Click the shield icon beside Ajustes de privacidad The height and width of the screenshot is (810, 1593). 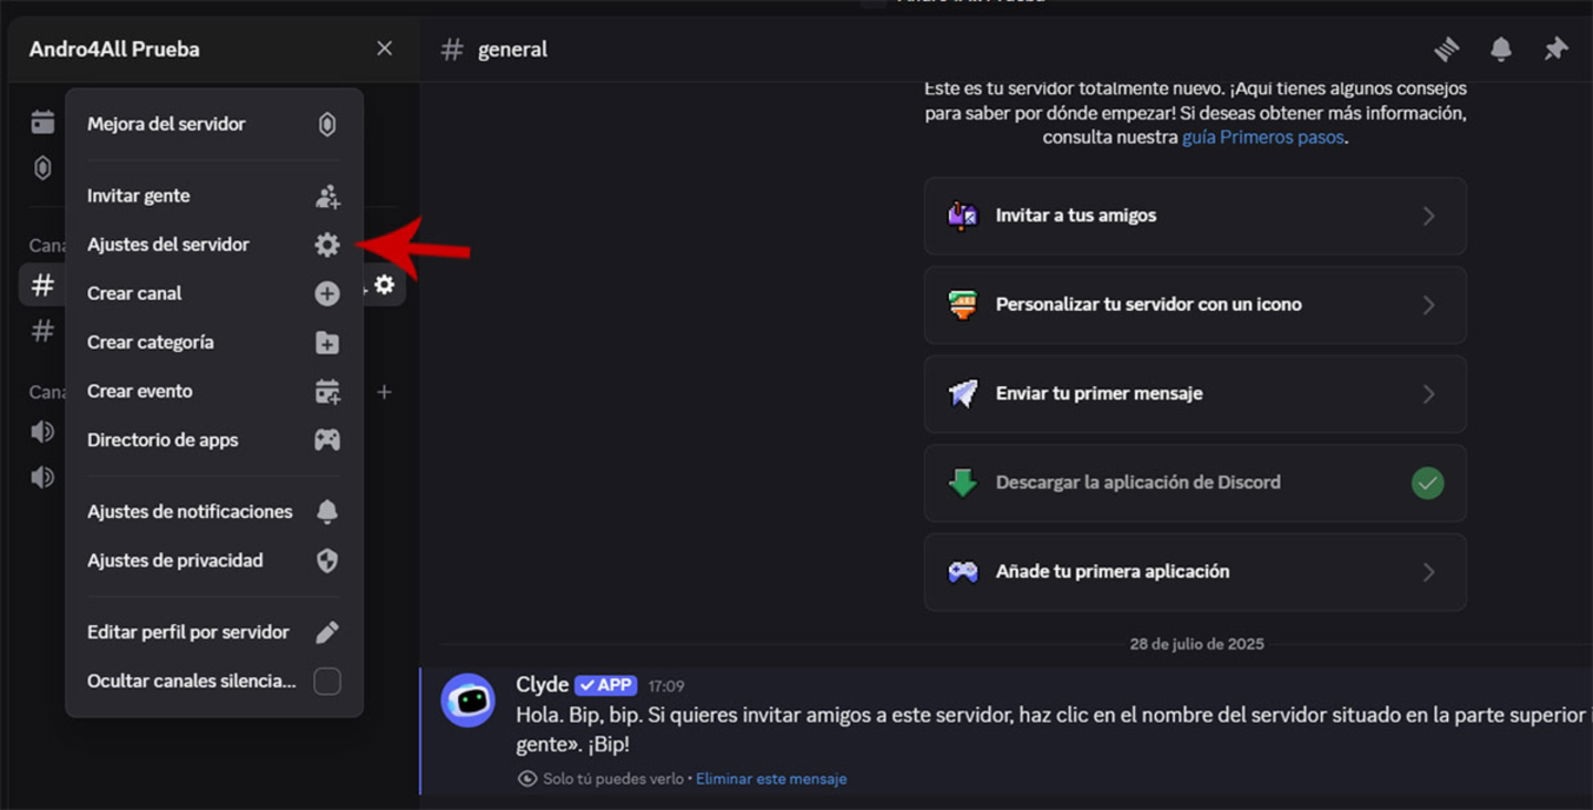point(327,560)
